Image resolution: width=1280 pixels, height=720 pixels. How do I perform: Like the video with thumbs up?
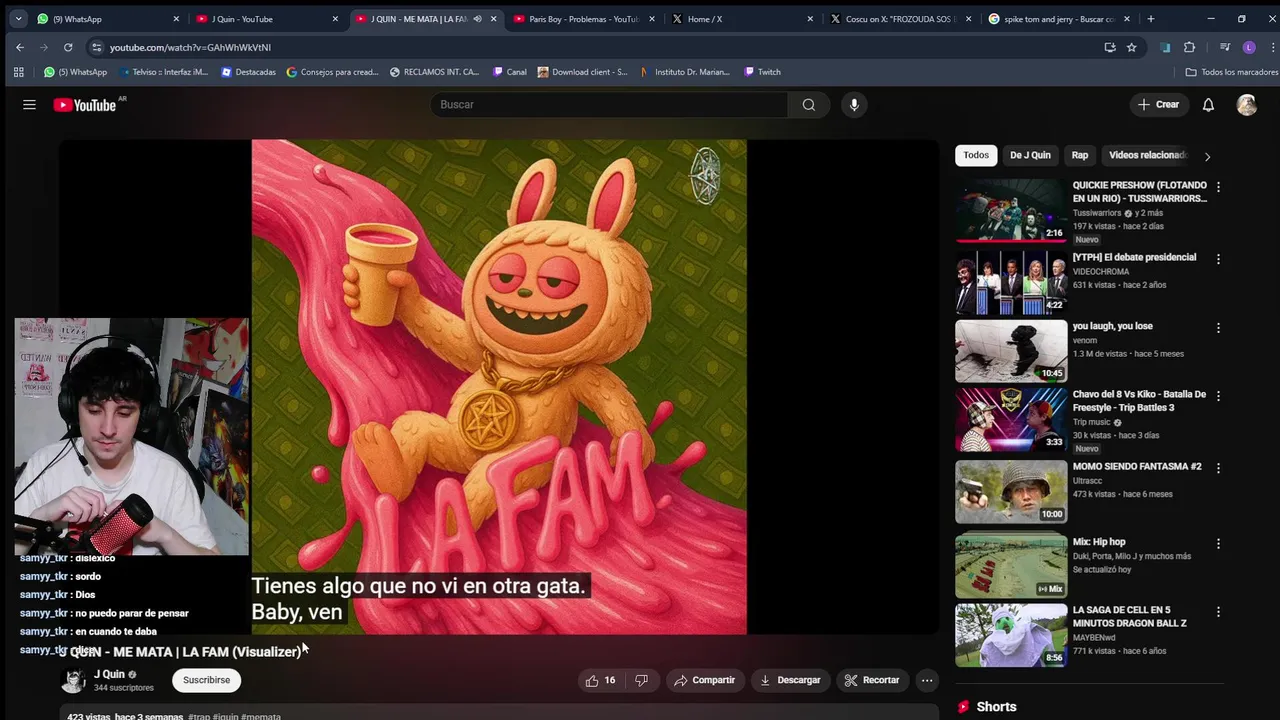600,680
